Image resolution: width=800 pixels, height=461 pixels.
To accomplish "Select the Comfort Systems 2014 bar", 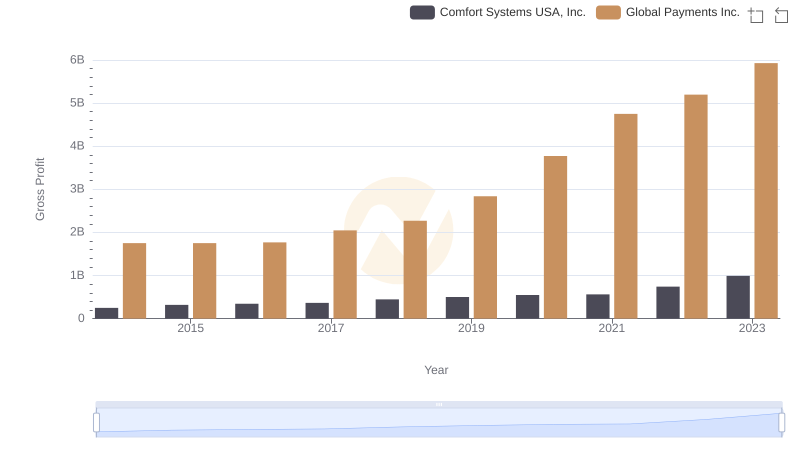I will [x=106, y=313].
